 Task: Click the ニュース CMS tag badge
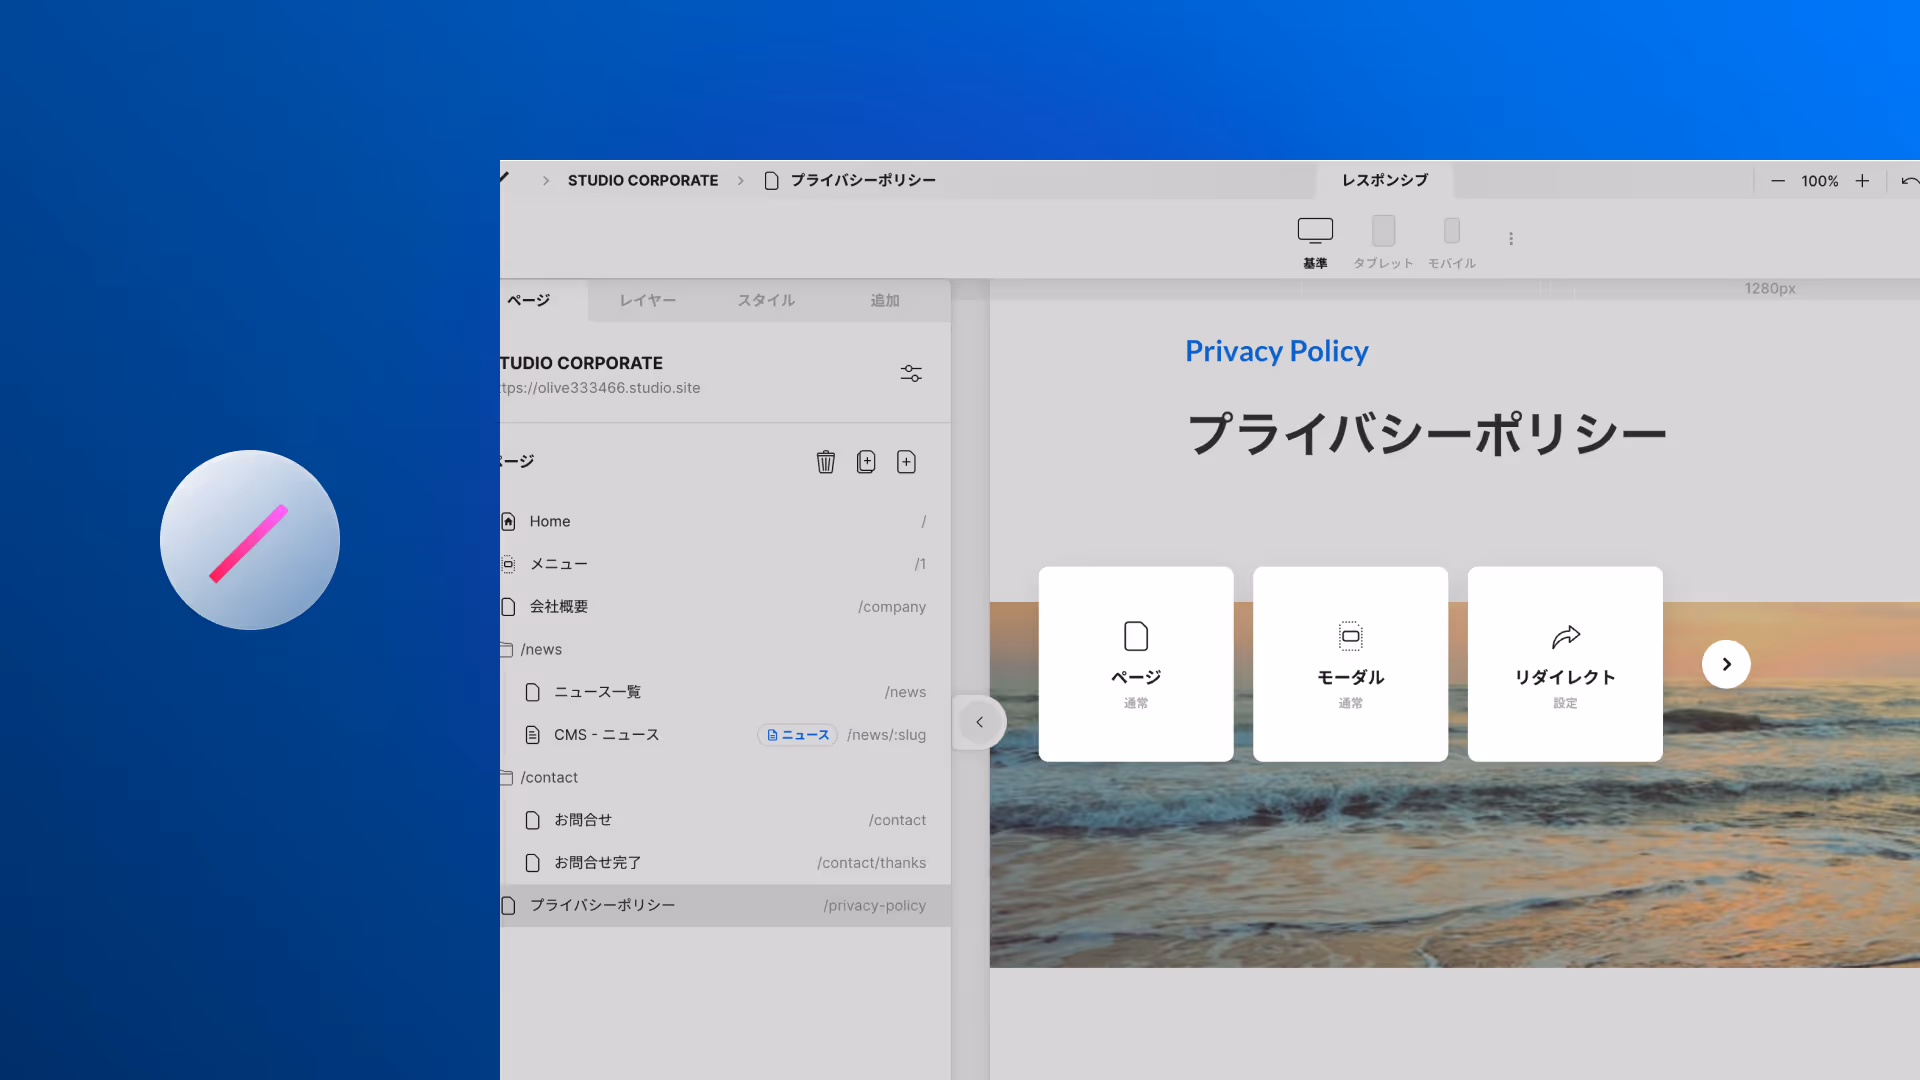[797, 735]
